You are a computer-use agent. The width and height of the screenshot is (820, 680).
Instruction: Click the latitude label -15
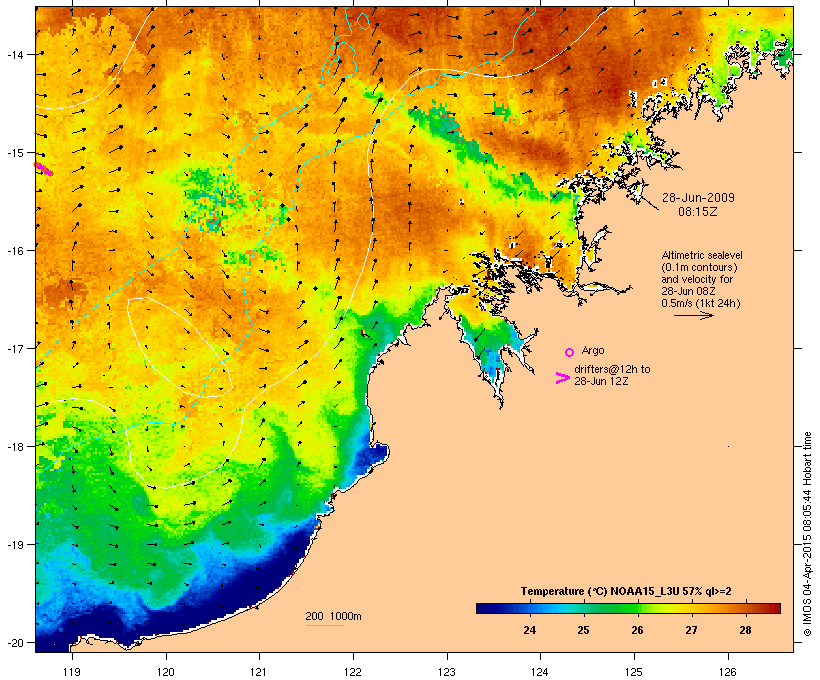pos(15,153)
